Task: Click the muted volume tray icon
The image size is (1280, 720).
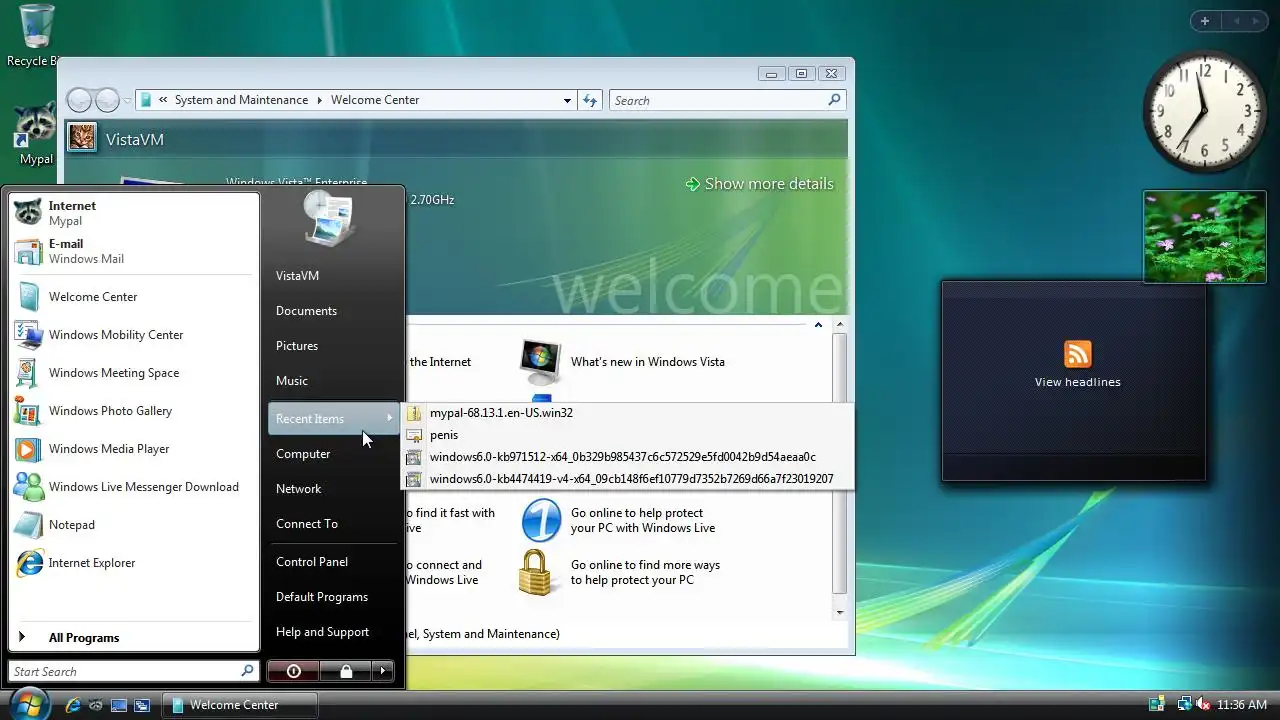Action: coord(1203,705)
